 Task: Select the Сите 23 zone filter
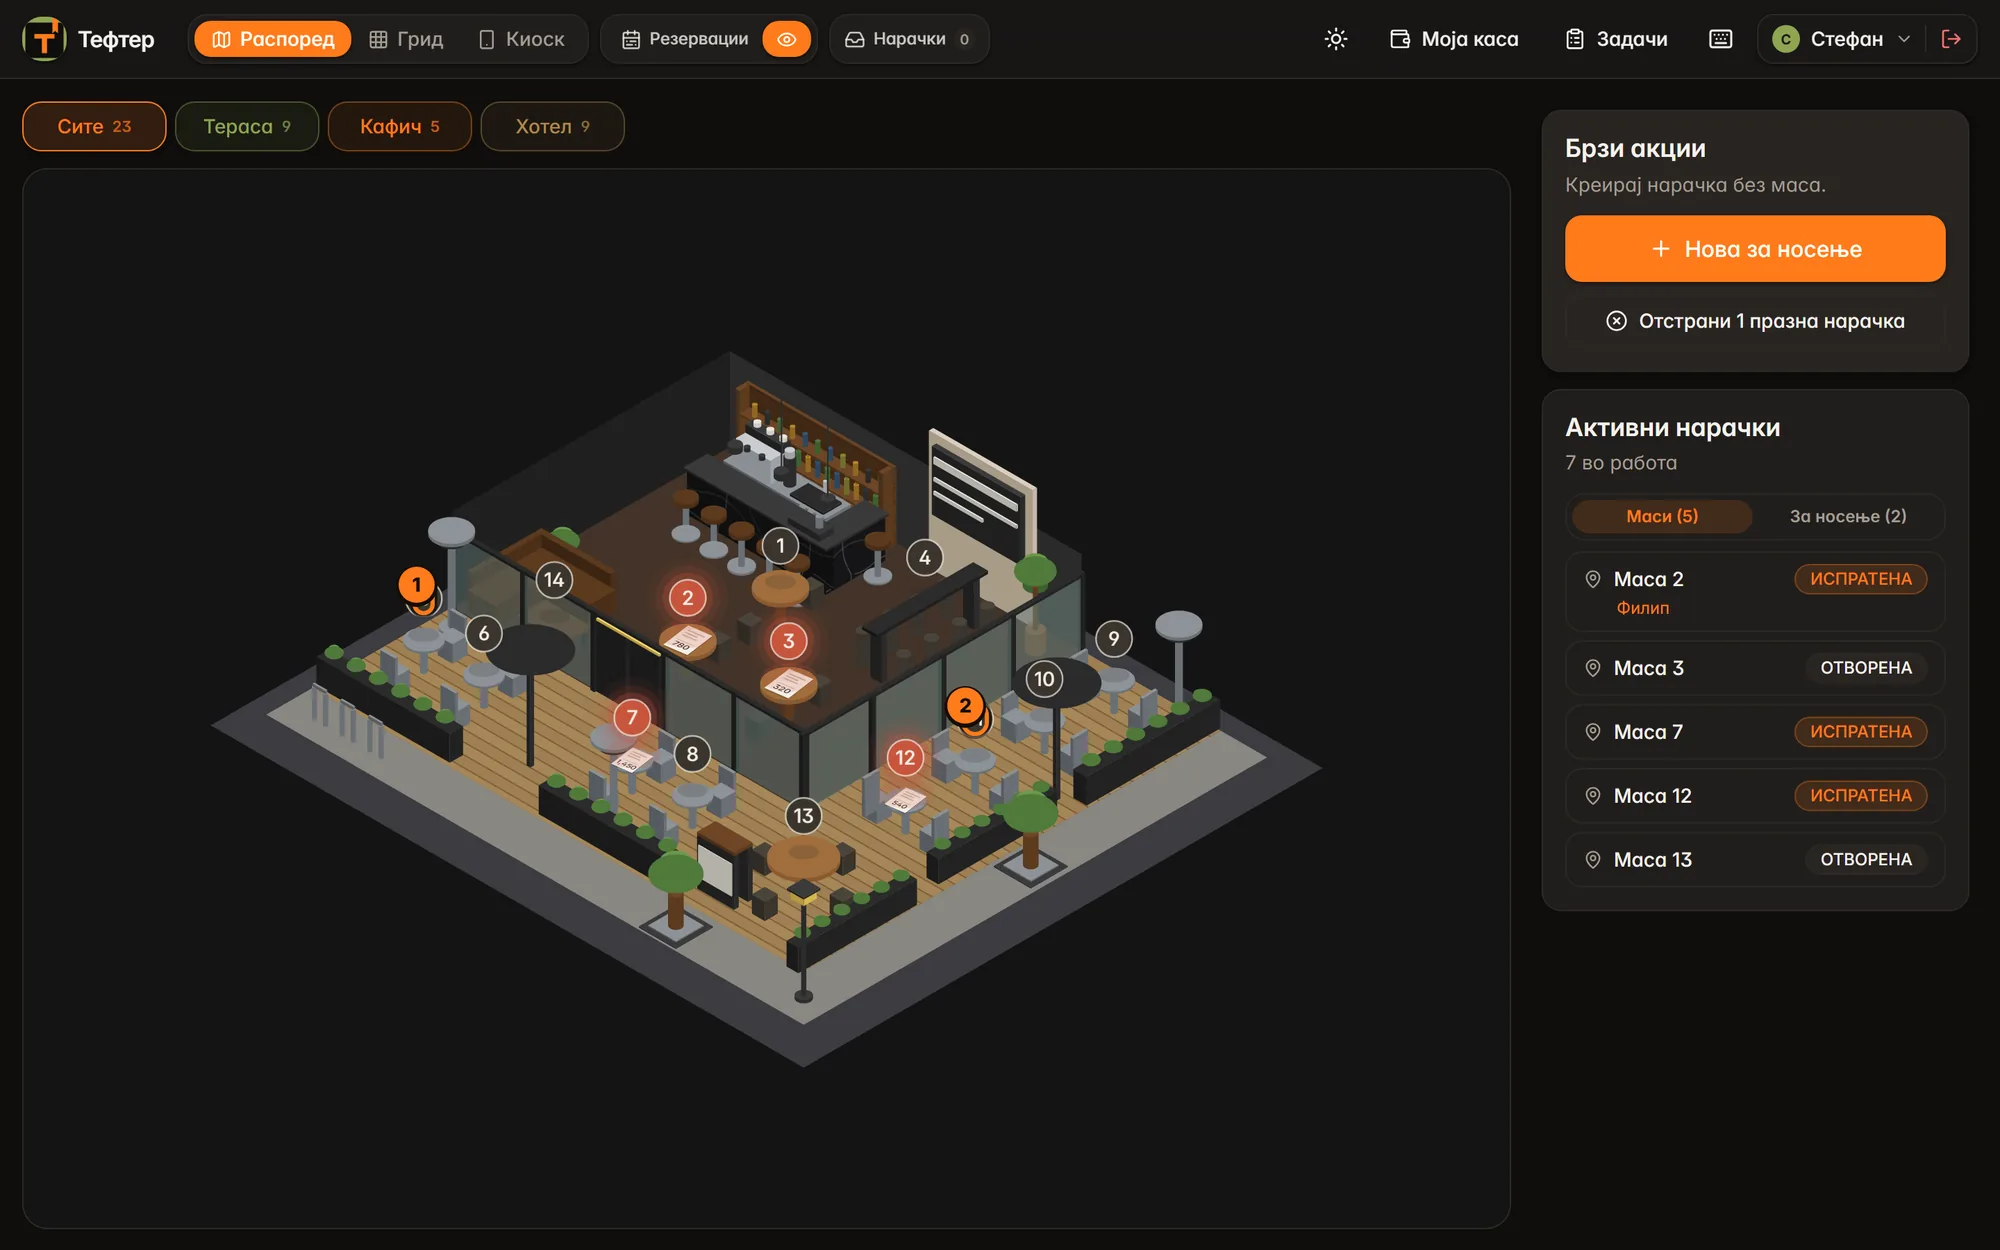(94, 126)
